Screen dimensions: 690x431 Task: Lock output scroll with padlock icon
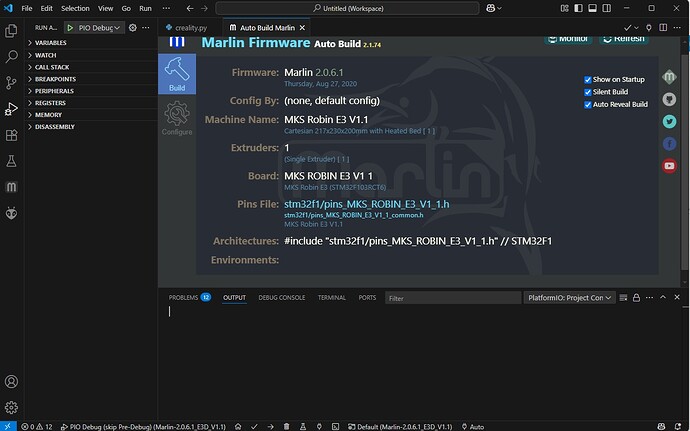click(x=636, y=298)
